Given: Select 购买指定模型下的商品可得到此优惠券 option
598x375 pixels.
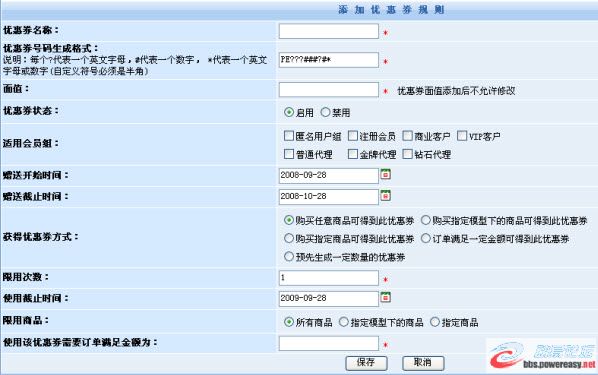Looking at the screenshot, I should point(426,220).
